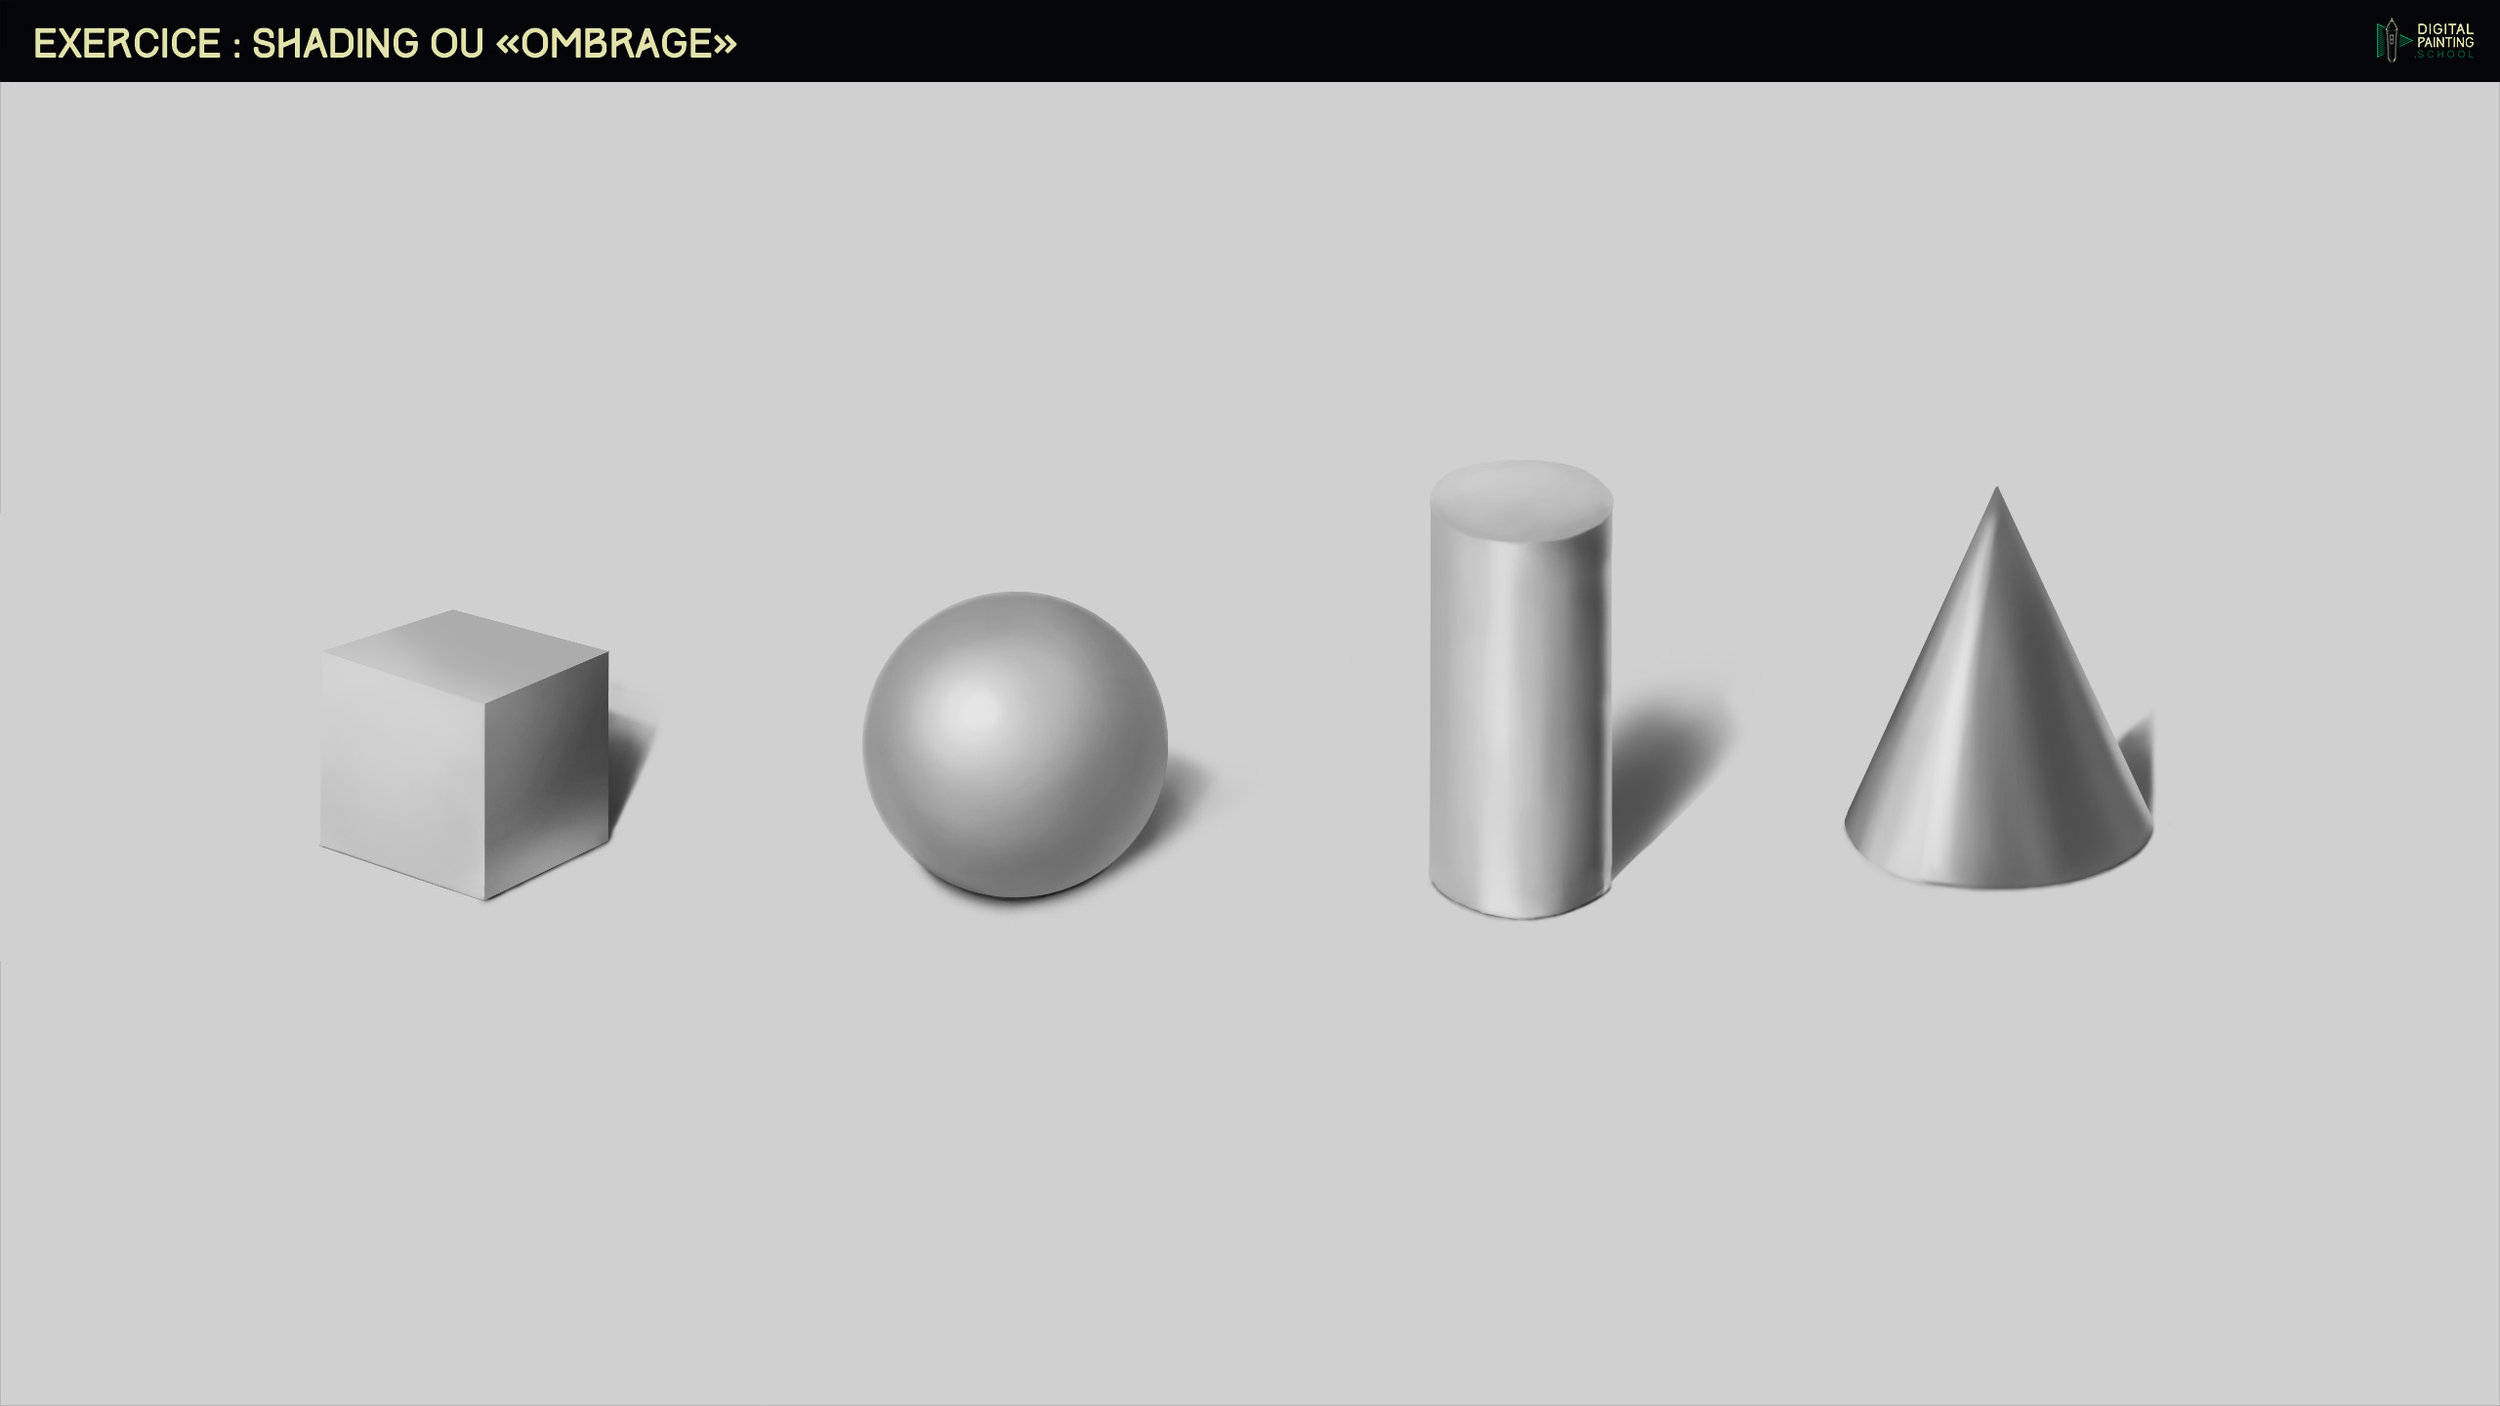Select the shaded sphere
Screen dimensions: 2500x1406
[1014, 745]
